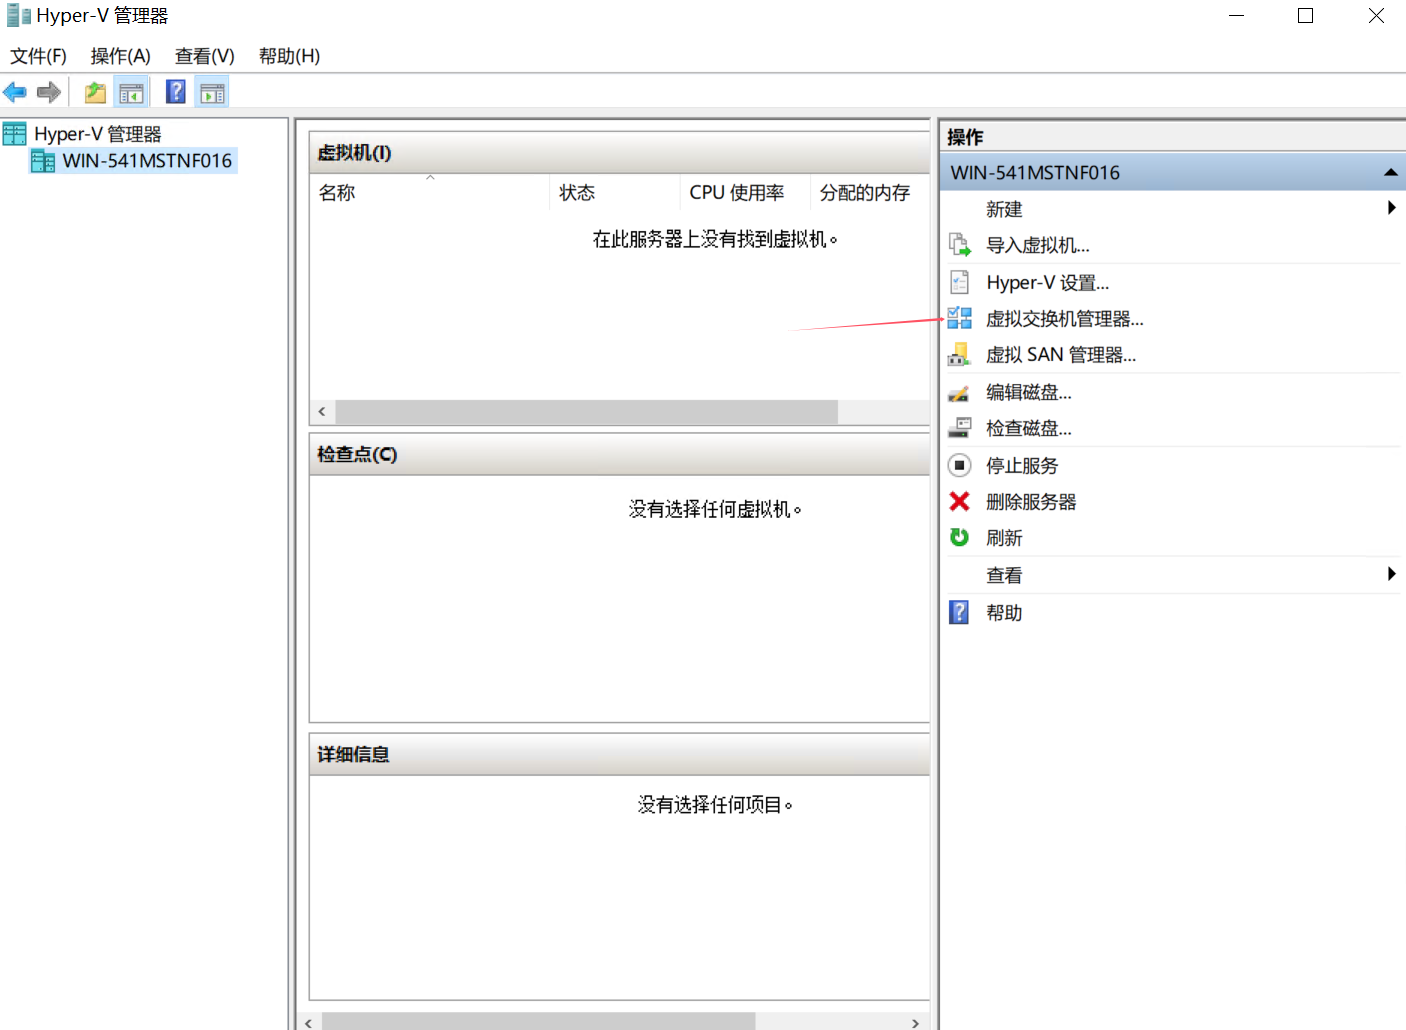Screen dimensions: 1406x1030
Task: Click the bottom scrollbar left arrow
Action: (308, 1023)
